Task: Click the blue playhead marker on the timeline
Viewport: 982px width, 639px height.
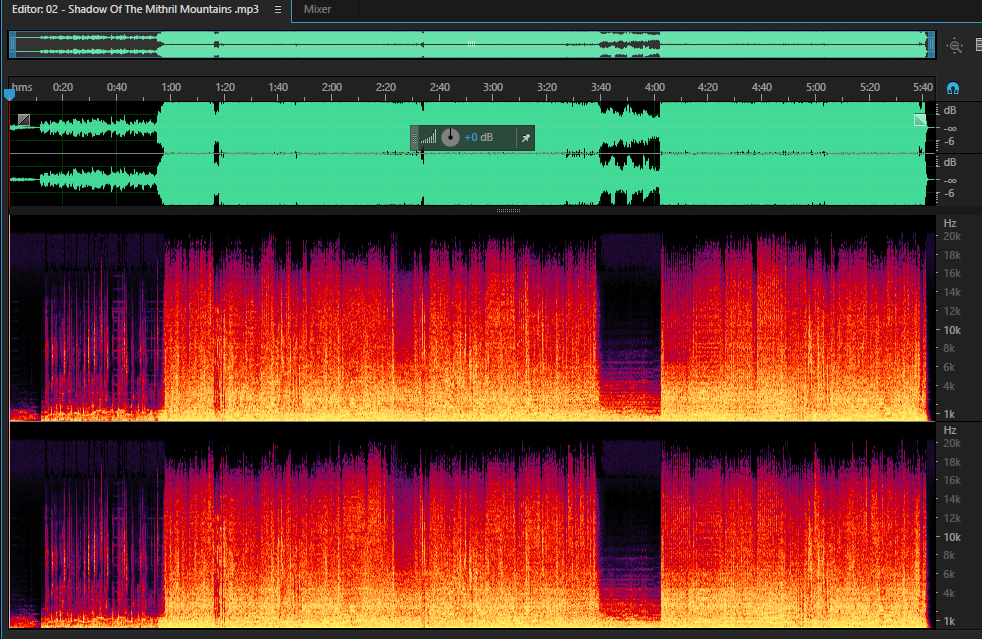Action: click(x=9, y=95)
